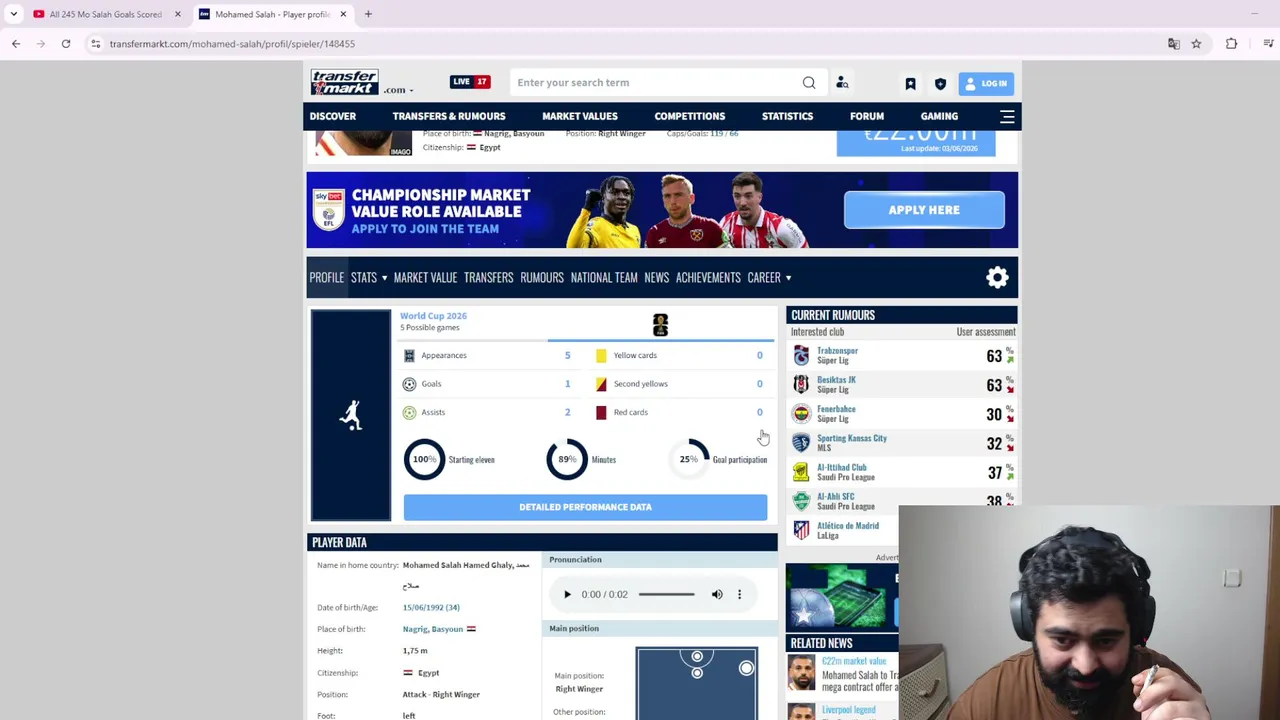This screenshot has height=720, width=1280.
Task: Click the LOG IN button
Action: (986, 83)
